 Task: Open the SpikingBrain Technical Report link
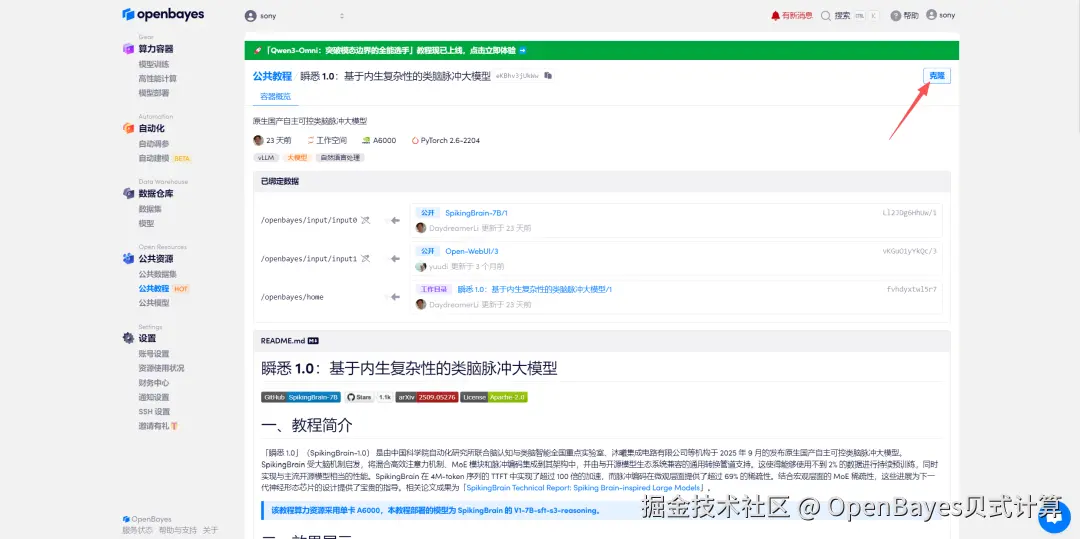click(582, 488)
